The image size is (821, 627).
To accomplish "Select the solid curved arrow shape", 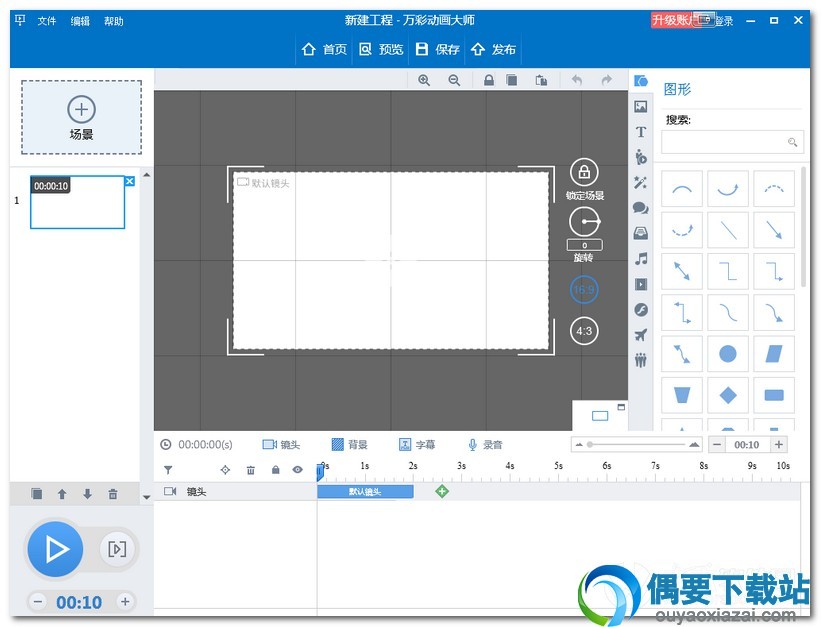I will [728, 189].
